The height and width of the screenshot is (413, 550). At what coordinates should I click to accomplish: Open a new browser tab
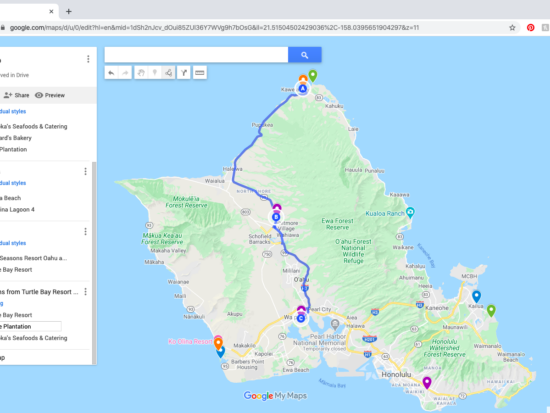tap(69, 12)
